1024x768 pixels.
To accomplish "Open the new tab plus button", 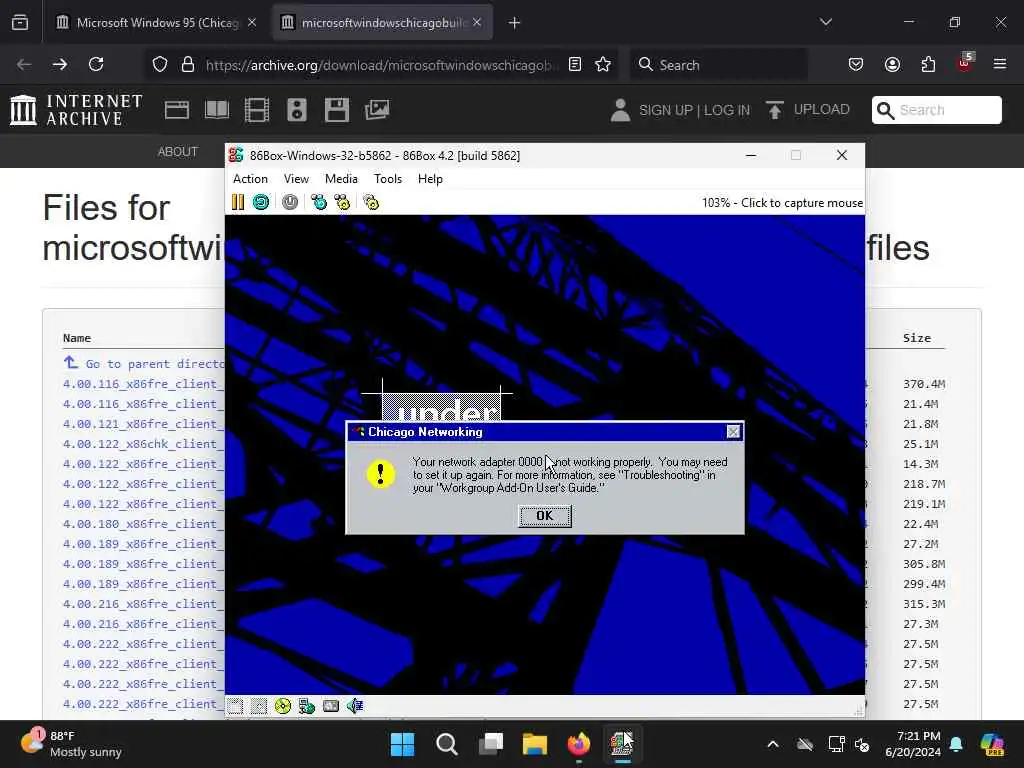I will (515, 23).
